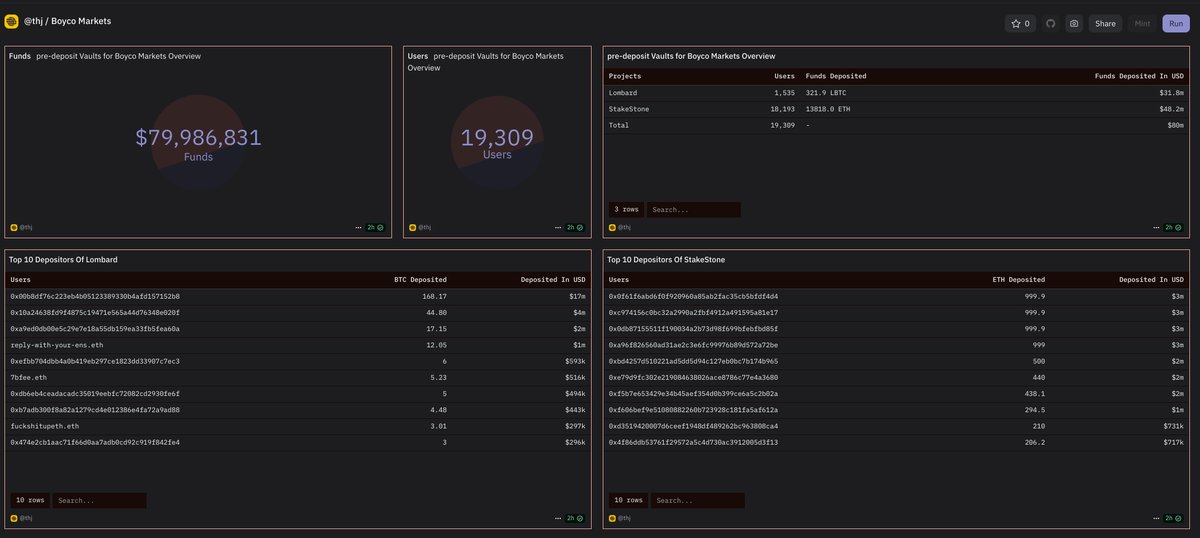Image resolution: width=1200 pixels, height=538 pixels.
Task: Sort by Projects column header
Action: point(625,76)
